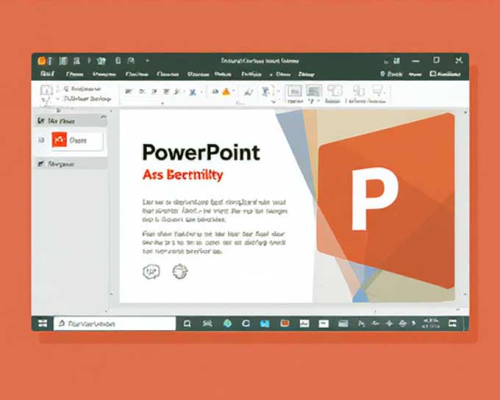Screen dimensions: 500x400
Task: Click the second body paragraph on the slide
Action: coord(214,242)
